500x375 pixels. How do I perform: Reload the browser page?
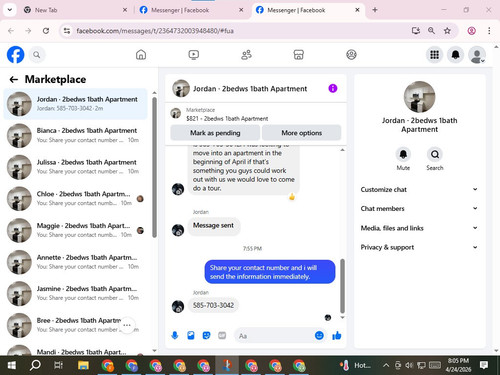(x=46, y=31)
